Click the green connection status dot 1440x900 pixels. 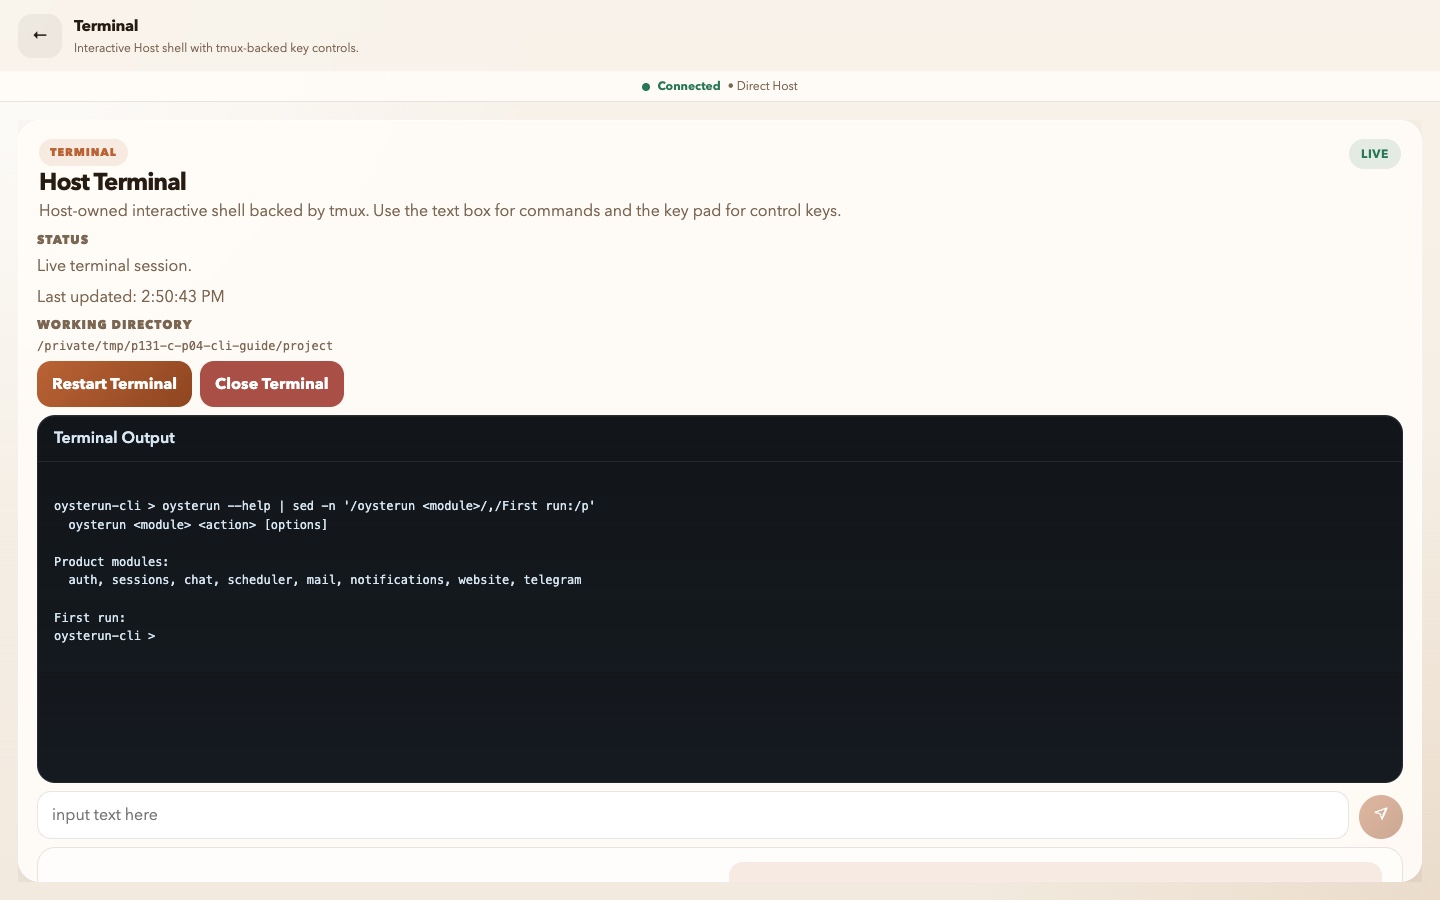pos(646,87)
